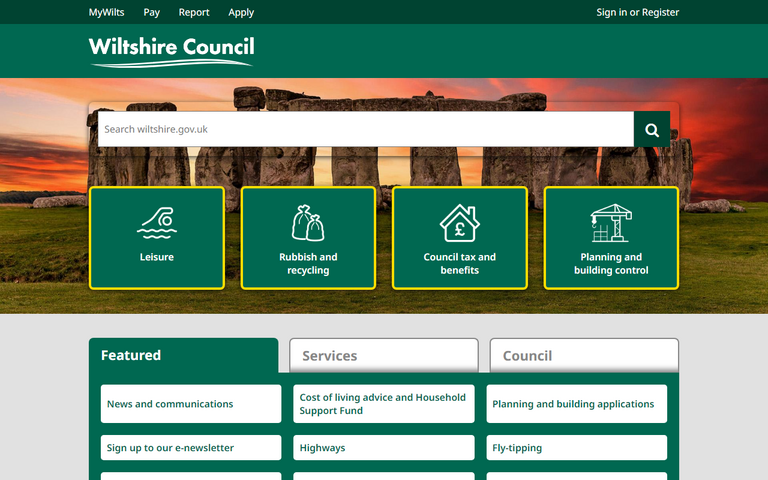Select the Planning crane icon tile

pos(611,238)
